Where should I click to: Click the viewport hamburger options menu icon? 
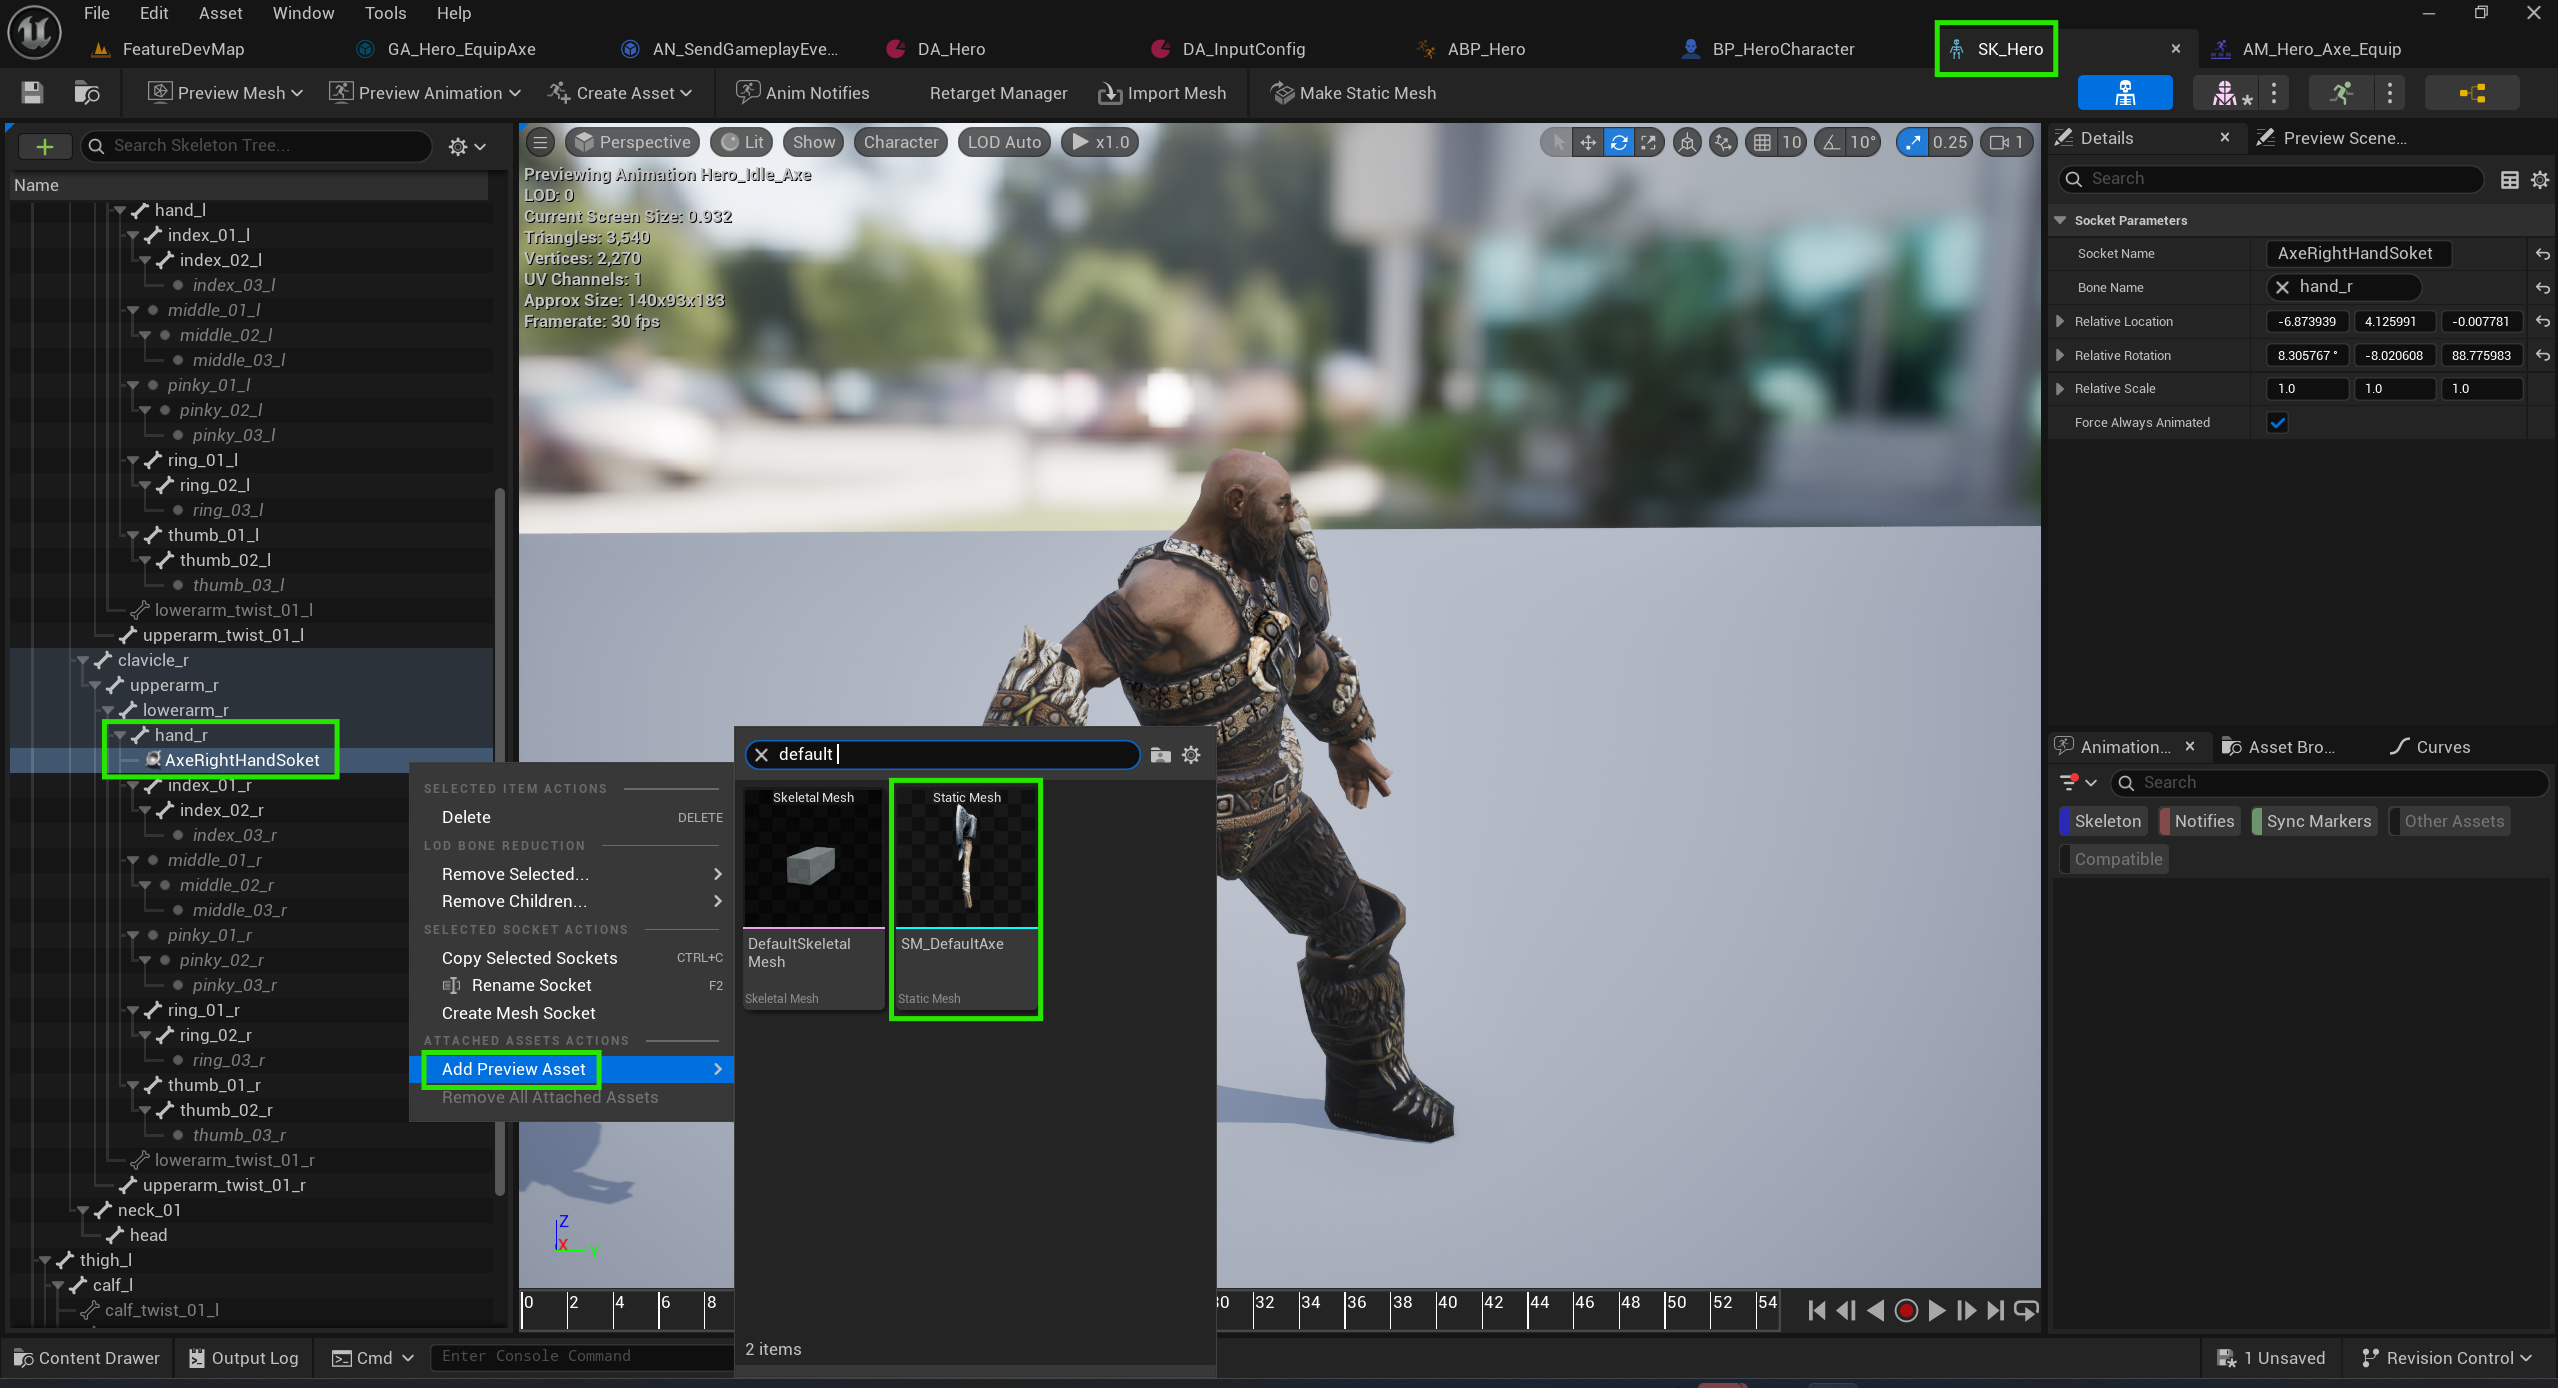point(540,142)
